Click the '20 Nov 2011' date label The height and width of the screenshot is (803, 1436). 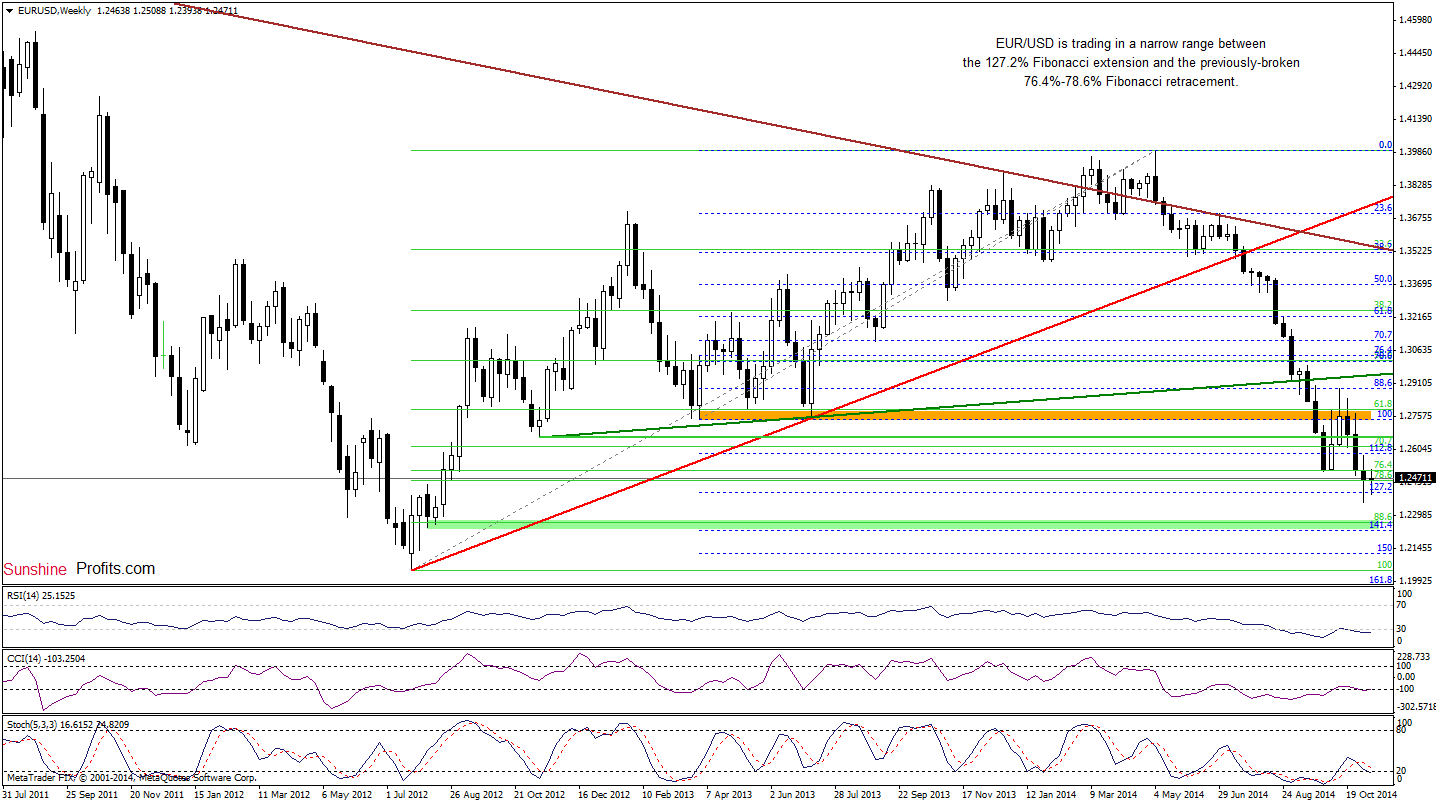point(157,794)
